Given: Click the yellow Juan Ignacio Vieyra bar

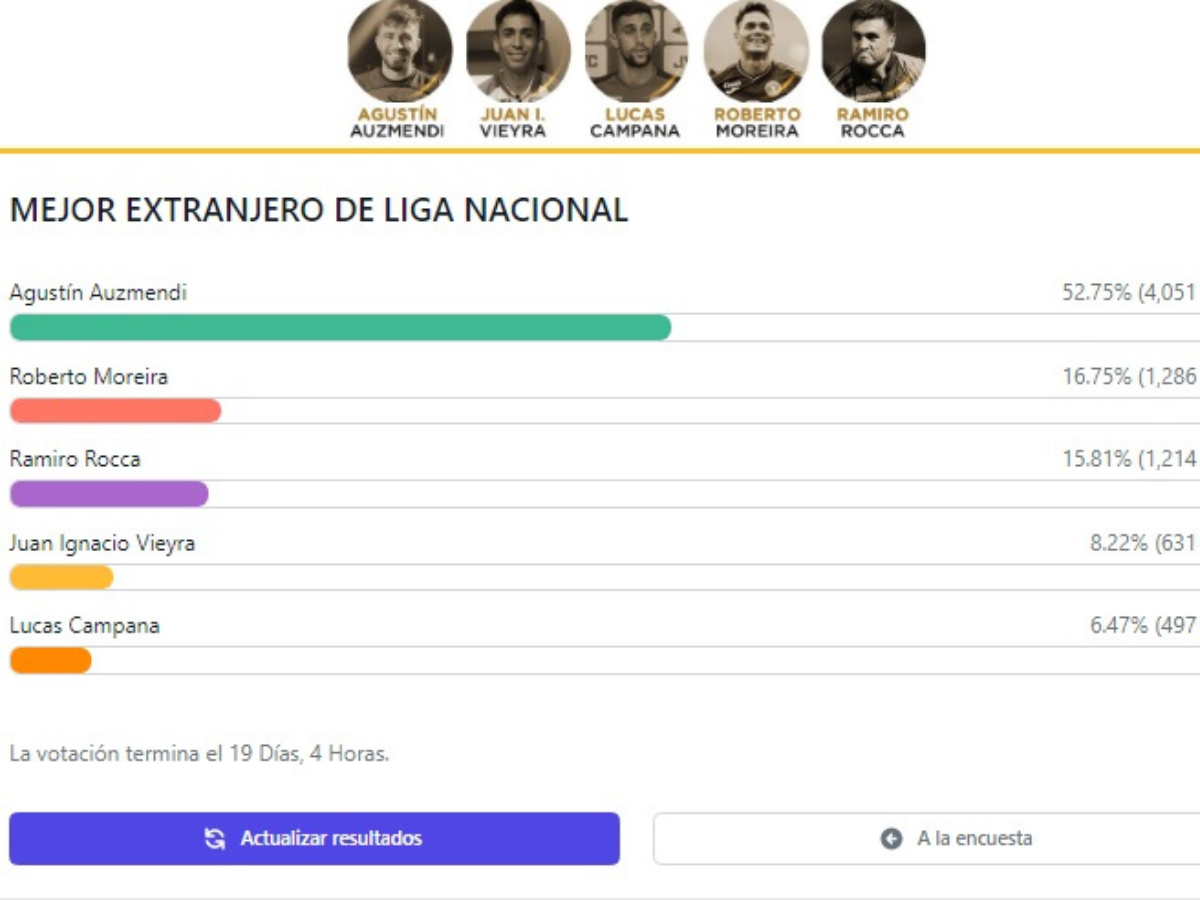Looking at the screenshot, I should click(61, 577).
